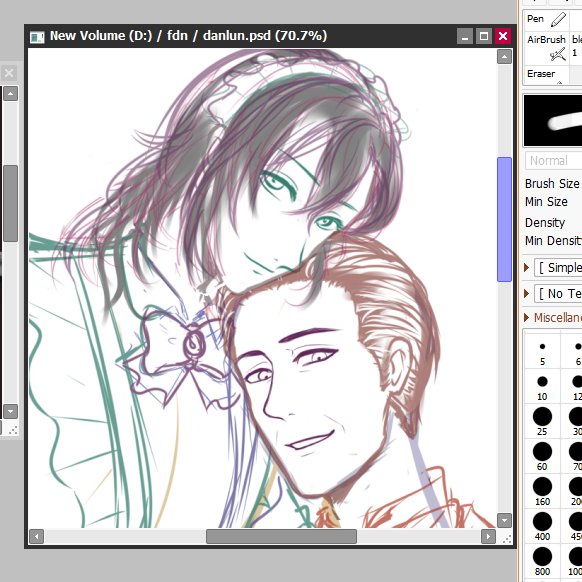Viewport: 582px width, 582px height.
Task: Click the brush stroke preview thumbnail
Action: pos(553,120)
